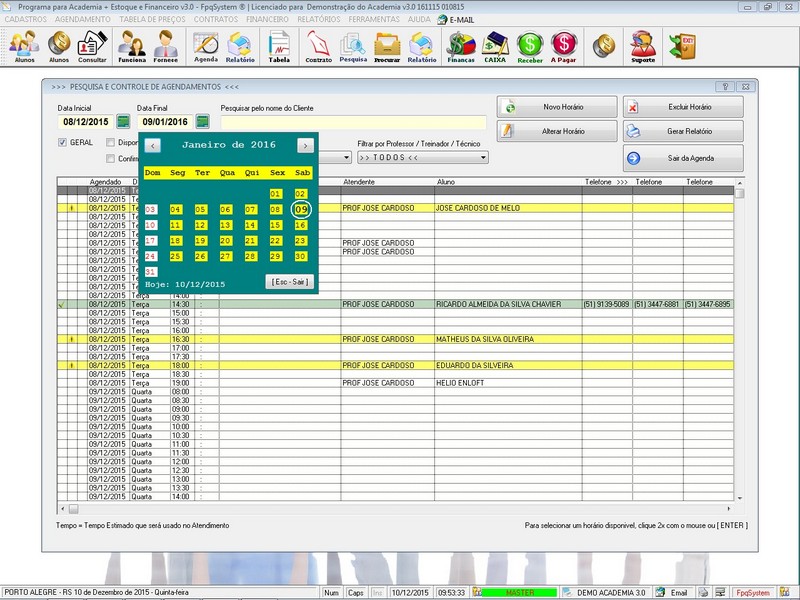The height and width of the screenshot is (600, 800).
Task: Click the Data Final date field
Action: coord(165,121)
